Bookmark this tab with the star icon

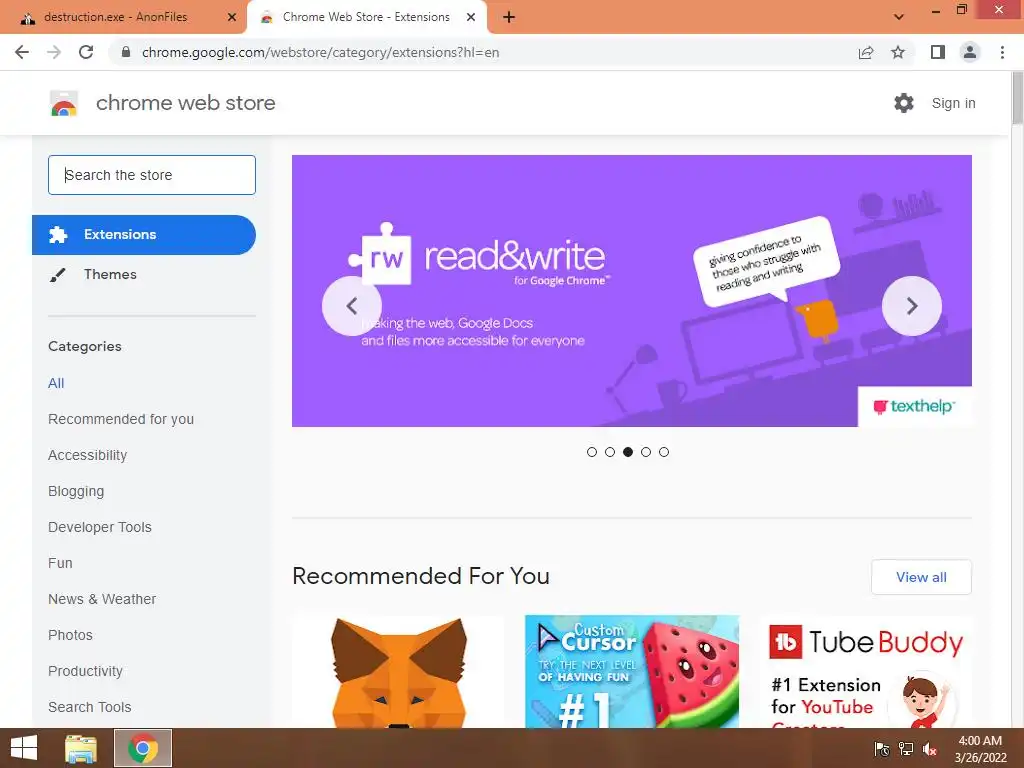[x=898, y=52]
